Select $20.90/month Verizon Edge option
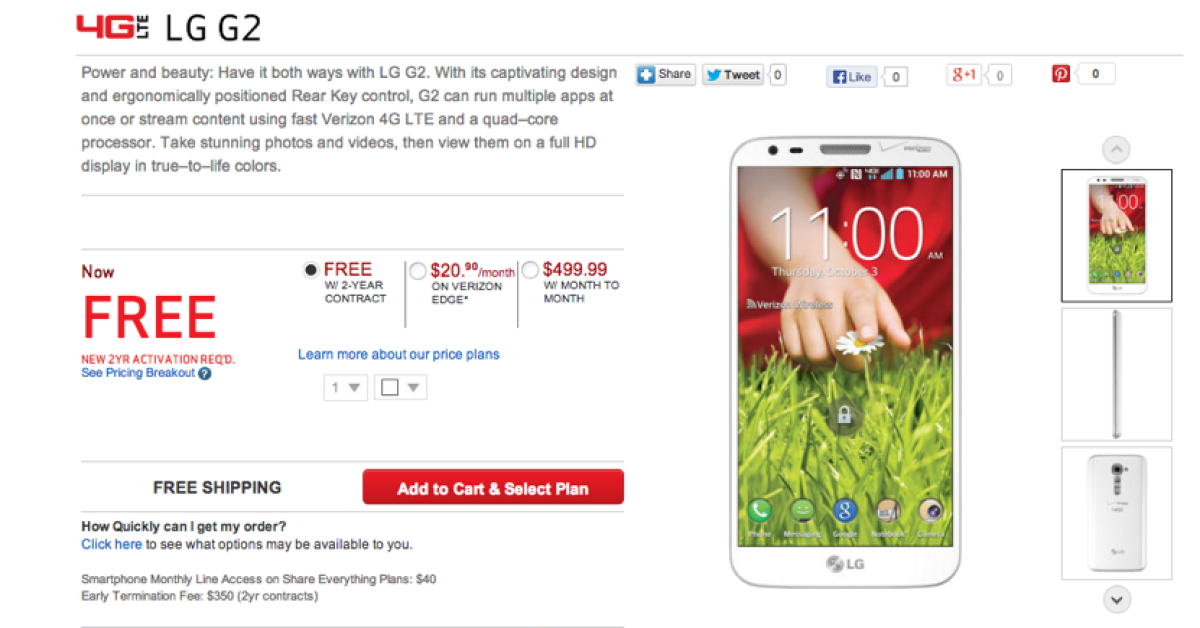 pos(418,270)
